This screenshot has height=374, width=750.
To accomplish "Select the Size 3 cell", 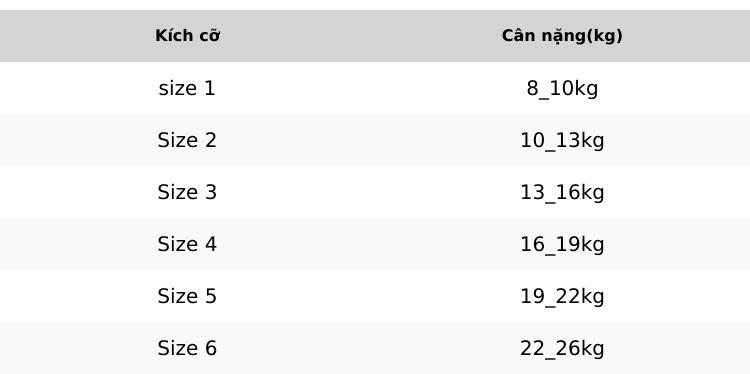I will (187, 192).
